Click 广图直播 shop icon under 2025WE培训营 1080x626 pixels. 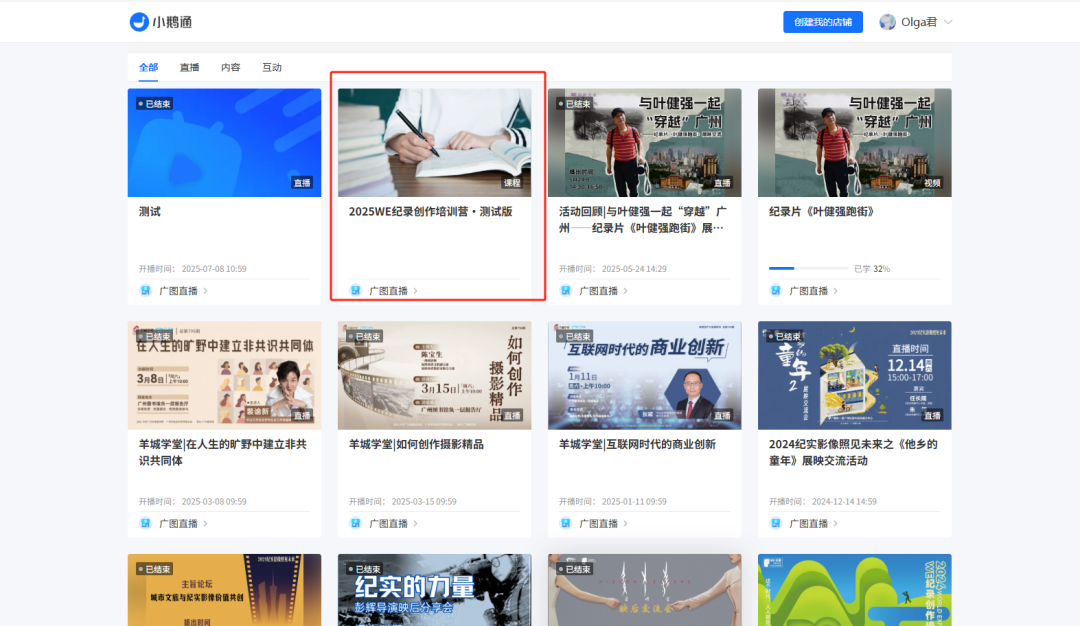point(355,291)
